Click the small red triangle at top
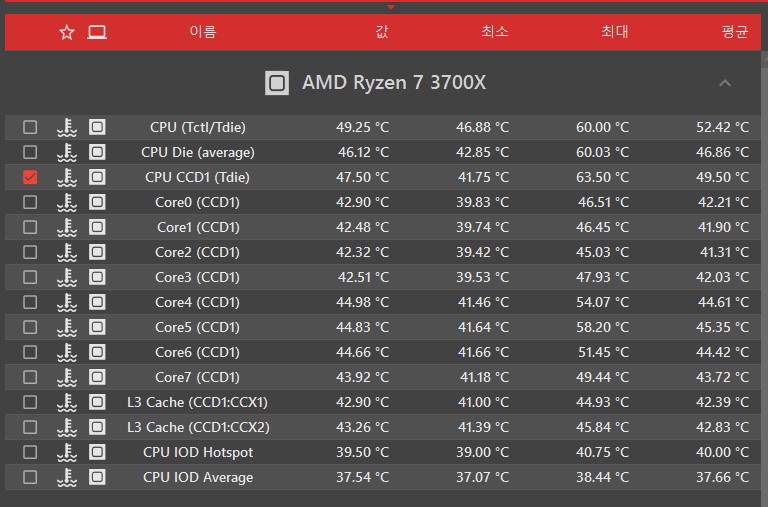The height and width of the screenshot is (507, 768). (x=390, y=7)
